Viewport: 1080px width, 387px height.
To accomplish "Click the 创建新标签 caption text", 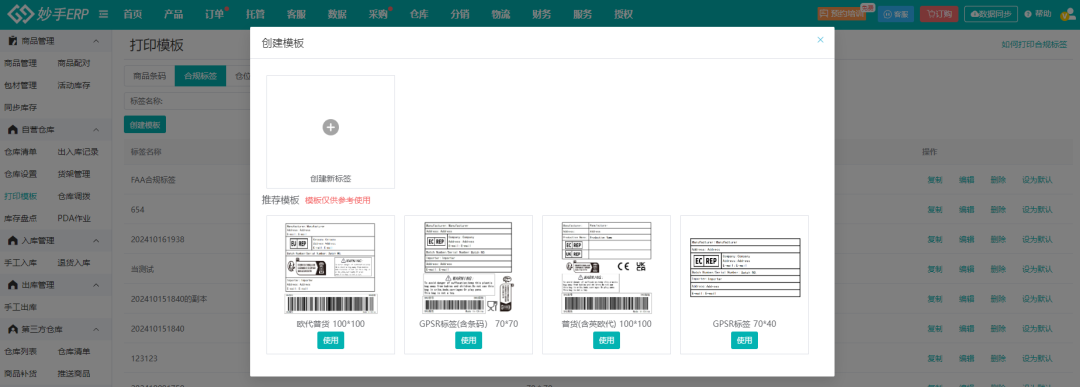I will (x=331, y=178).
